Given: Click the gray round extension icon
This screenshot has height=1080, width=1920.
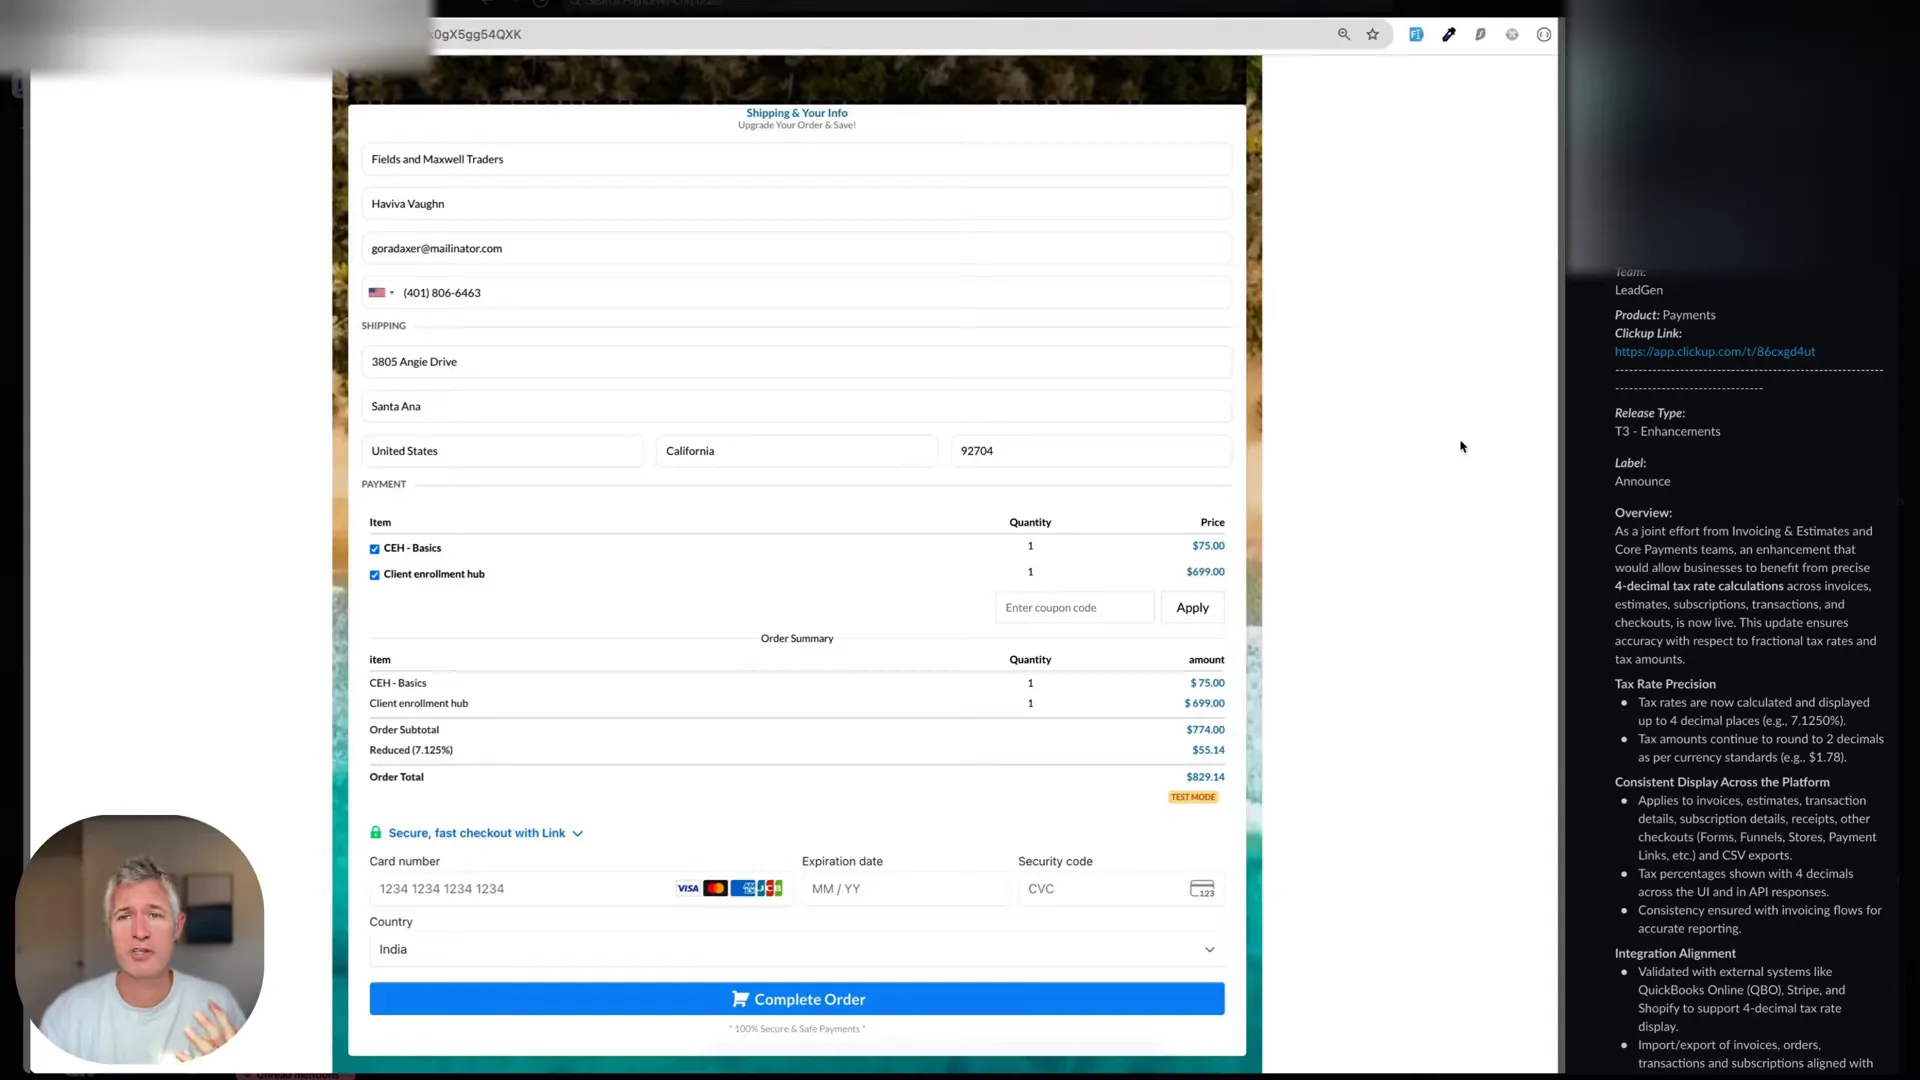Looking at the screenshot, I should pos(1512,34).
